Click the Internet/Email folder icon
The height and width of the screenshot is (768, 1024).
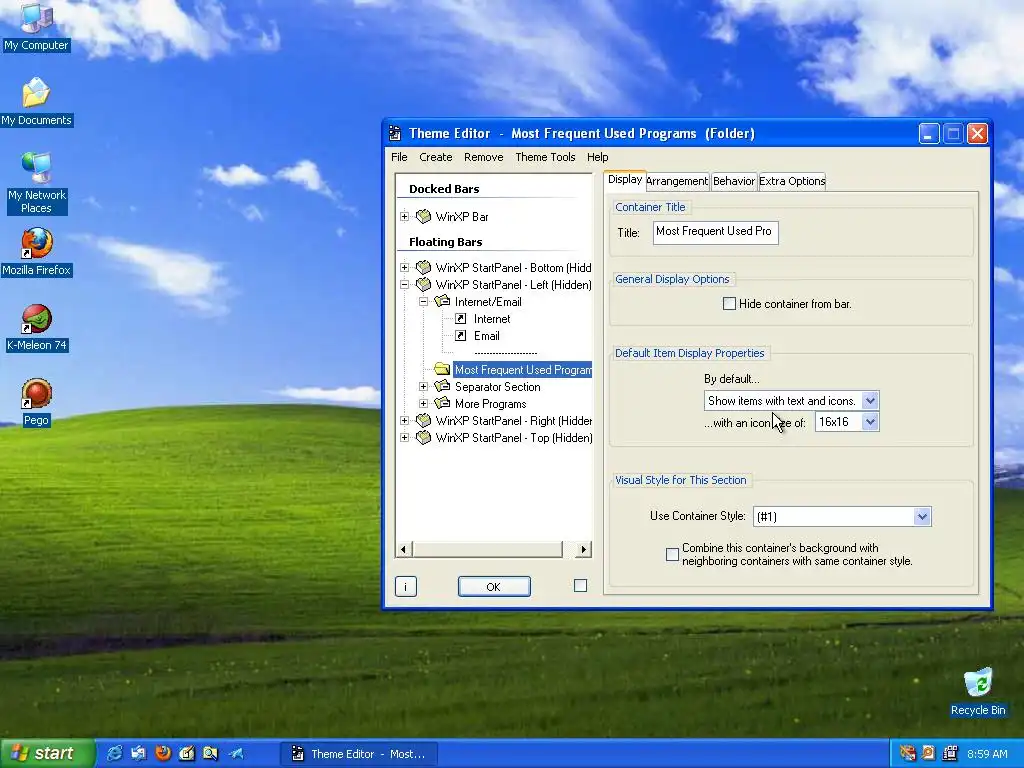442,301
